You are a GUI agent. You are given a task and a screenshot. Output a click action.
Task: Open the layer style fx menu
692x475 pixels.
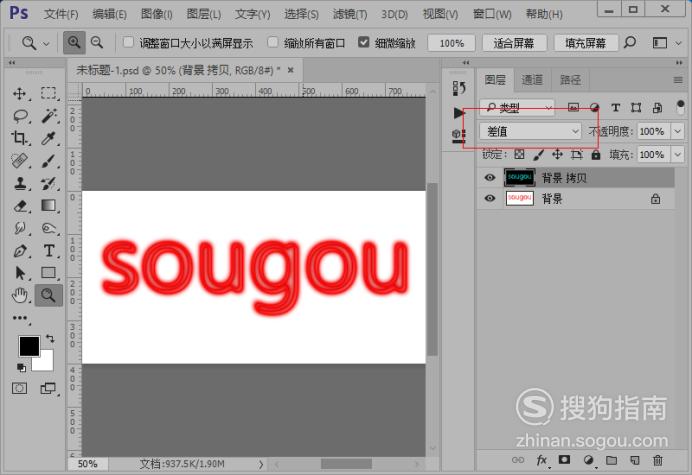point(542,460)
